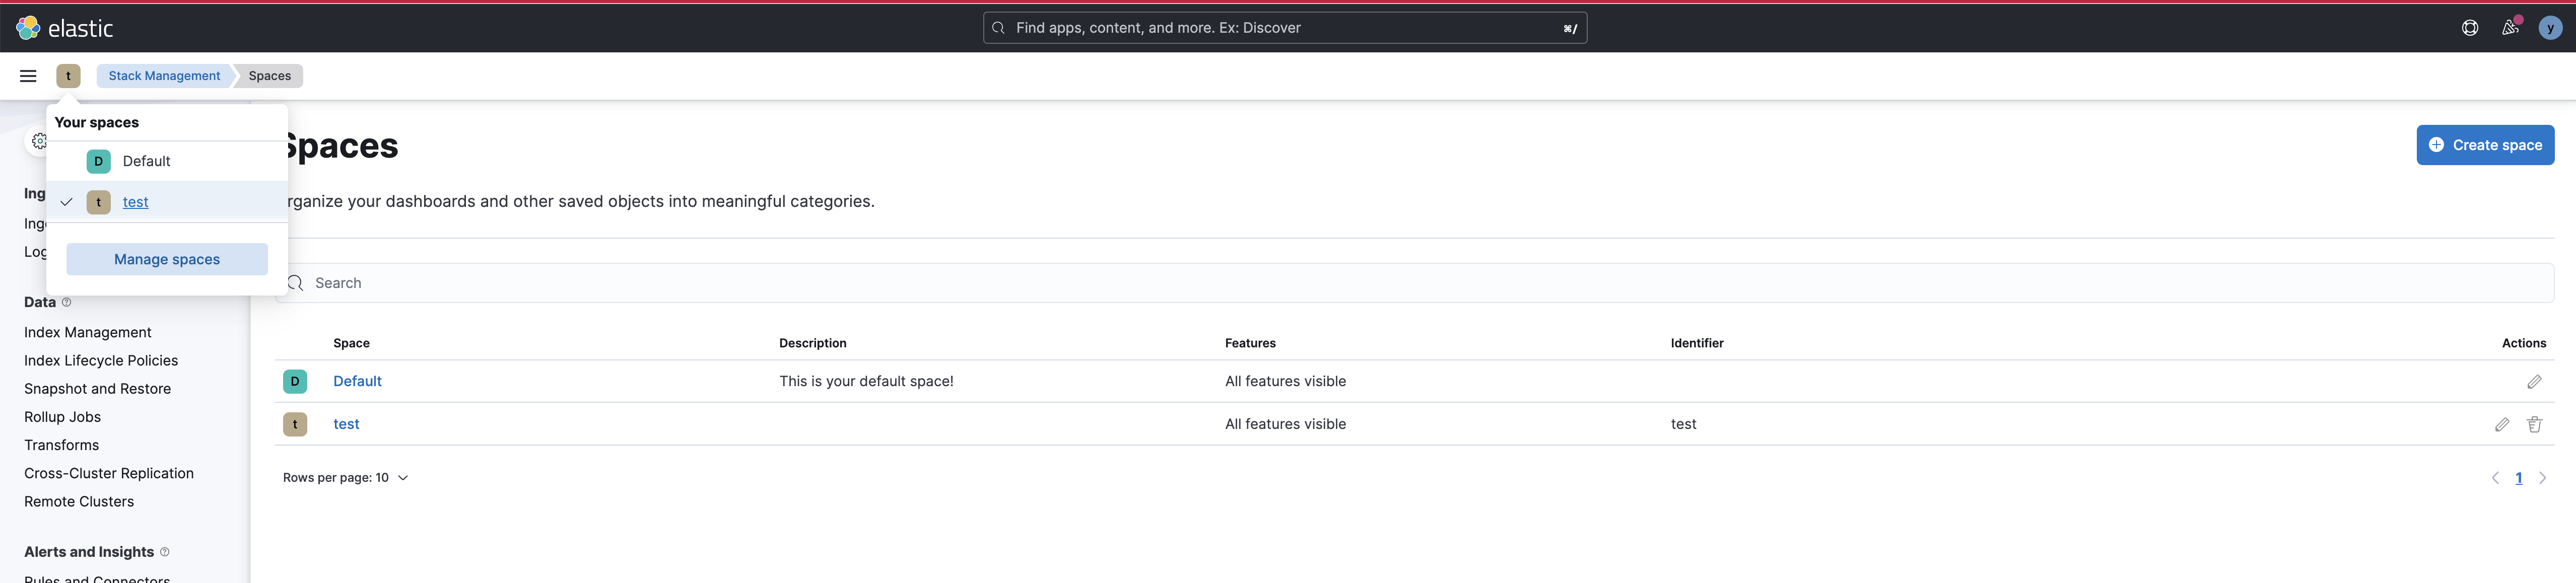Click the Create space button
Viewport: 2576px width, 583px height.
[2485, 145]
